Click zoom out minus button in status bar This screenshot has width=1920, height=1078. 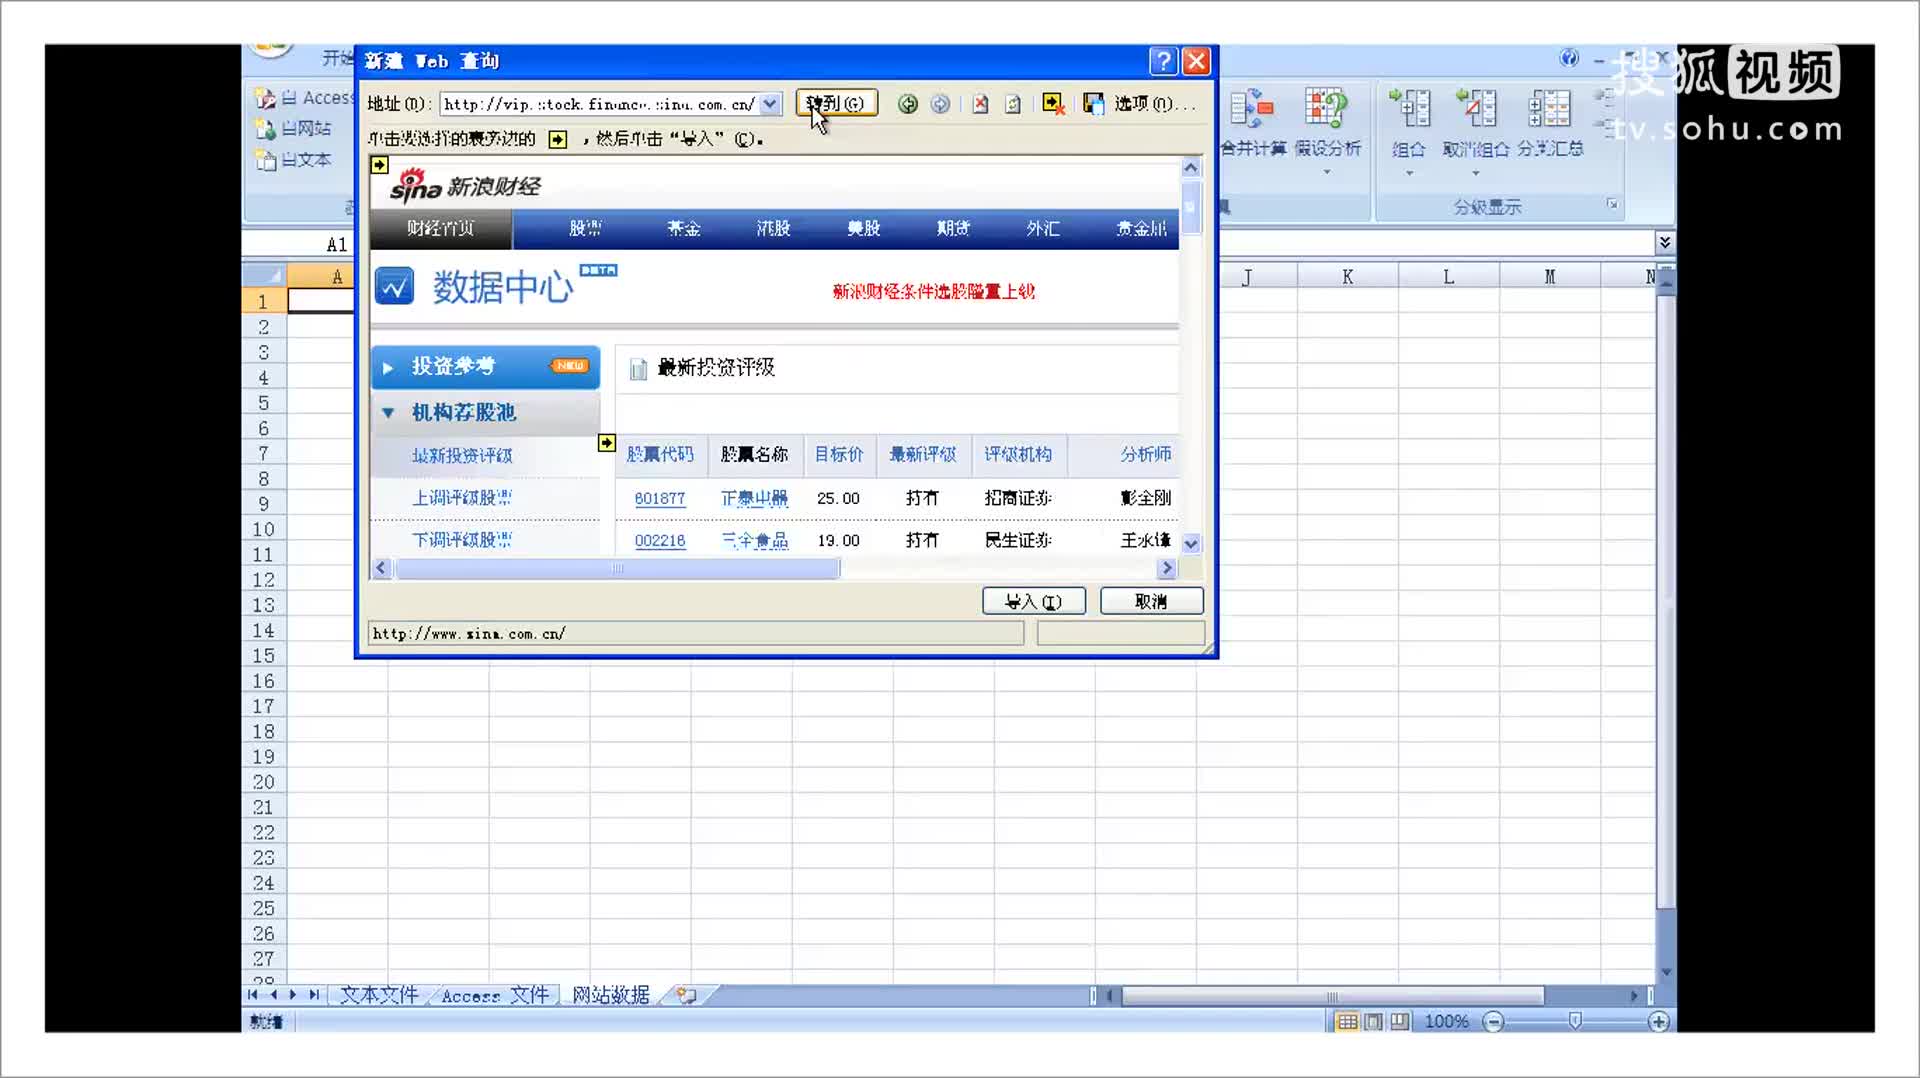[x=1493, y=1021]
